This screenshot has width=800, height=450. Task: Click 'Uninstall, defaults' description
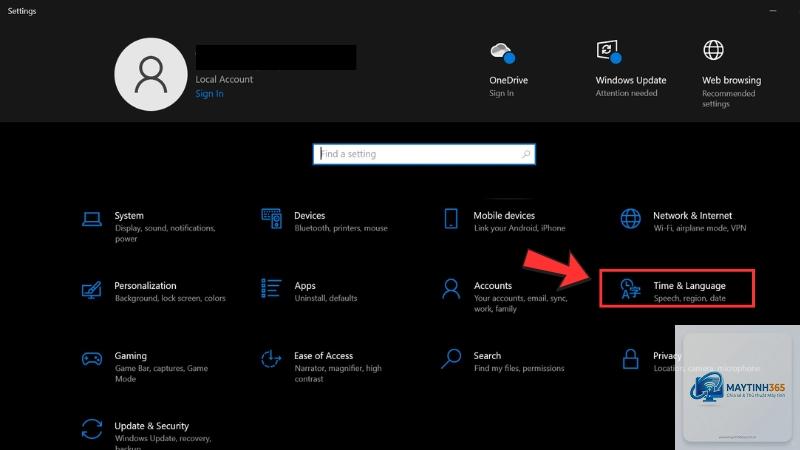pos(326,298)
